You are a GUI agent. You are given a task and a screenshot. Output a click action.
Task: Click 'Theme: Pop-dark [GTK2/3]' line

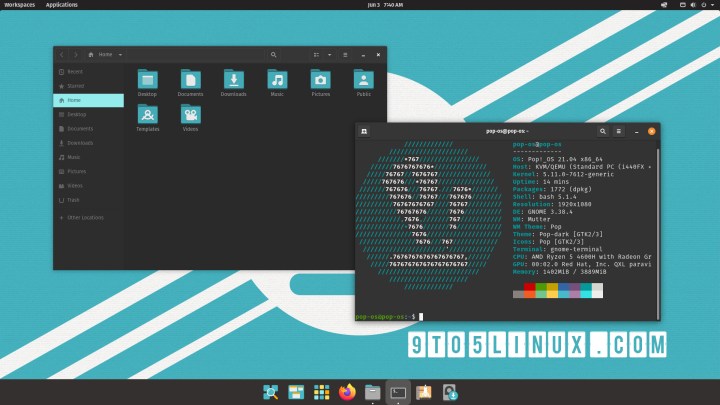pos(557,234)
